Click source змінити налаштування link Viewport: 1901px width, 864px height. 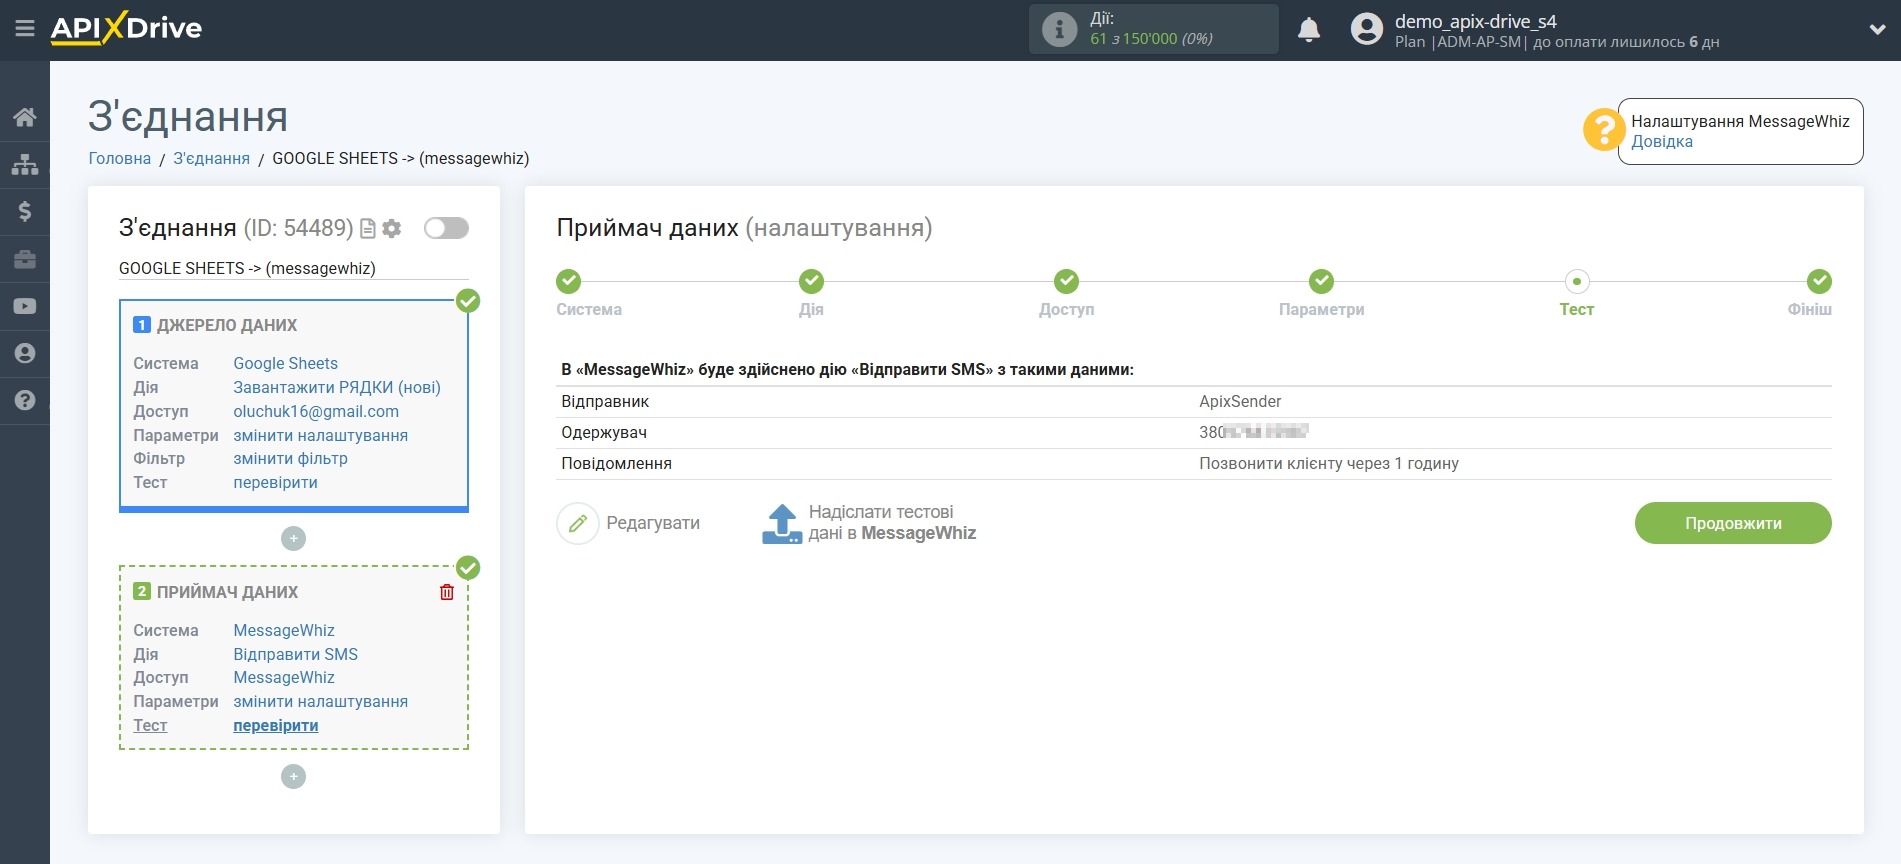click(321, 435)
